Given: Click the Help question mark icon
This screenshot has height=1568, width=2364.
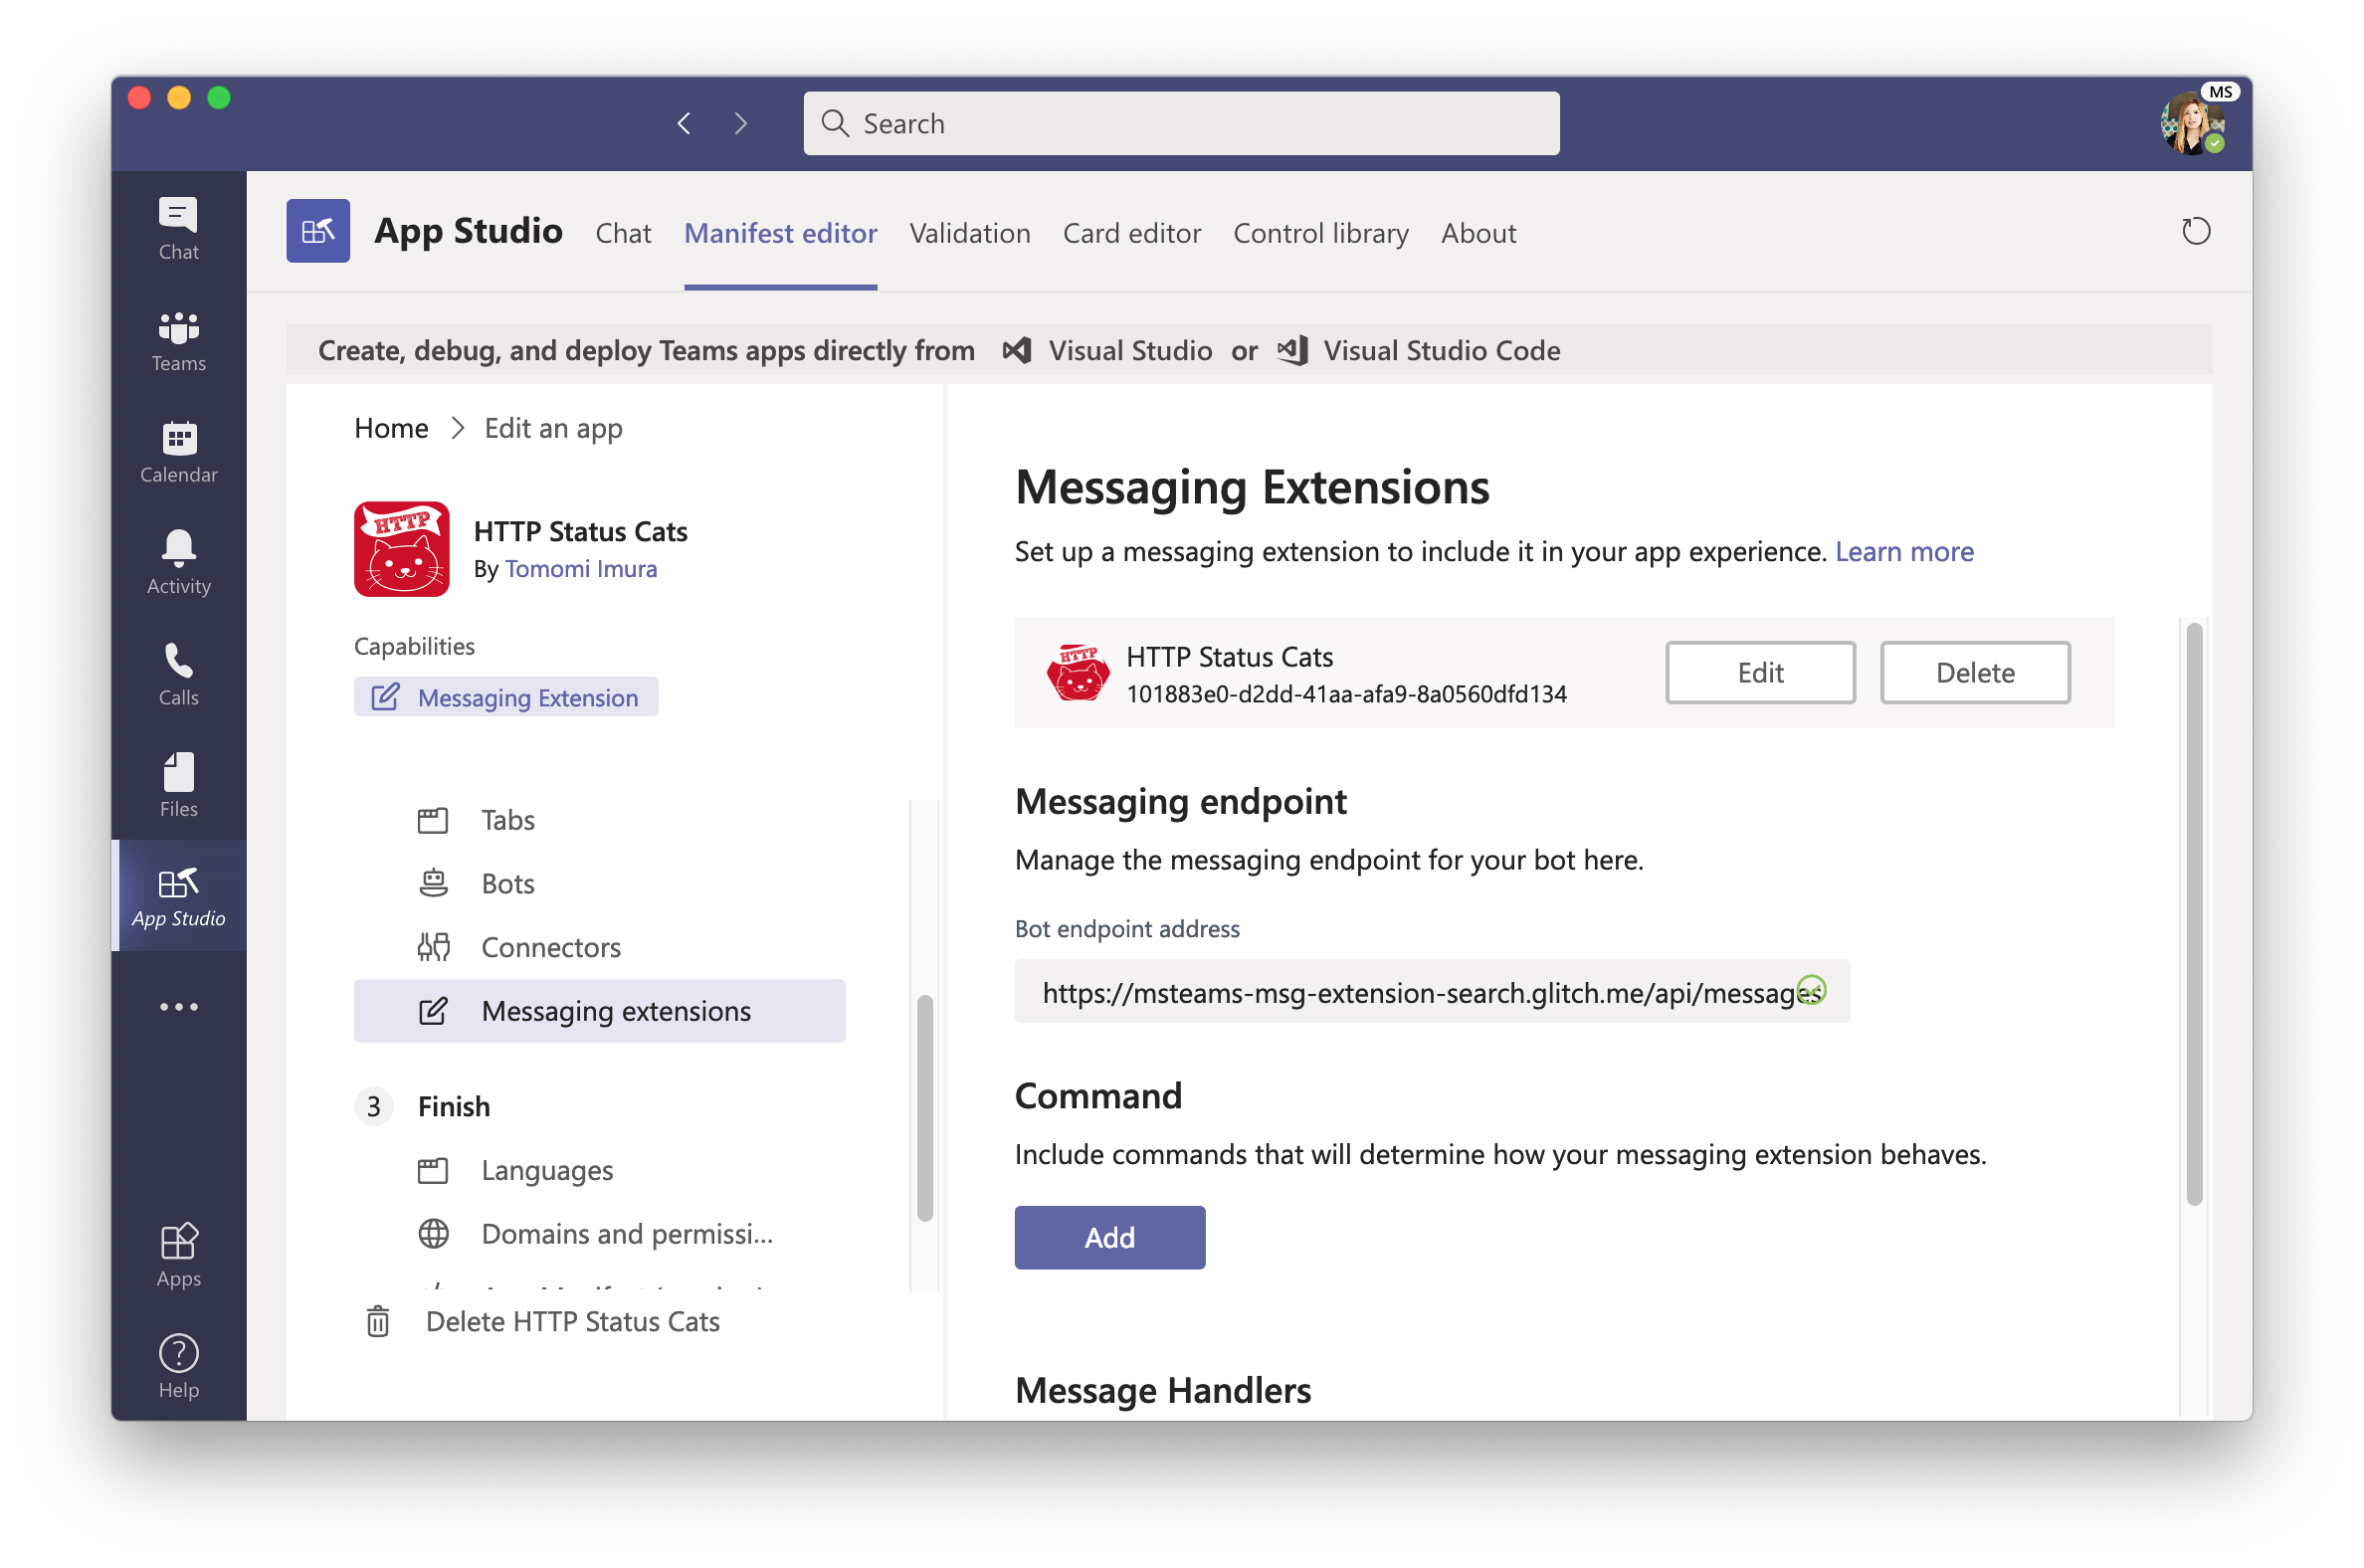Looking at the screenshot, I should 178,1365.
